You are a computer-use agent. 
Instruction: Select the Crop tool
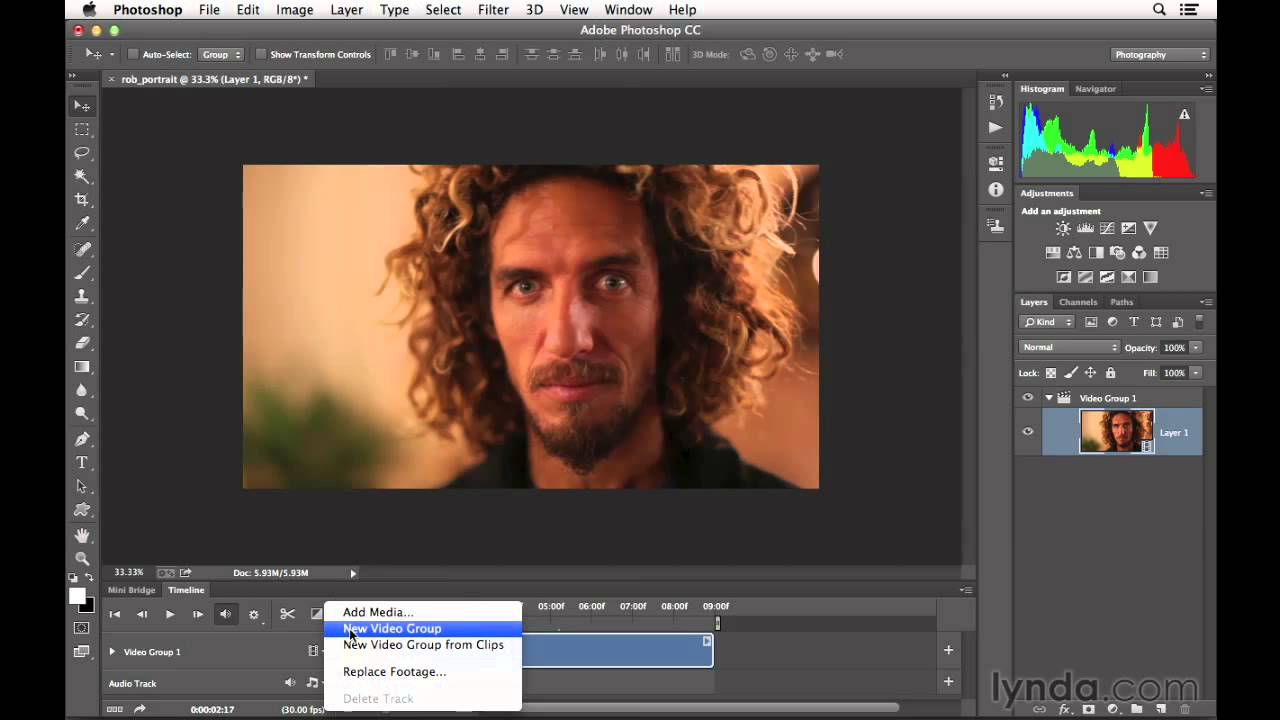tap(82, 200)
